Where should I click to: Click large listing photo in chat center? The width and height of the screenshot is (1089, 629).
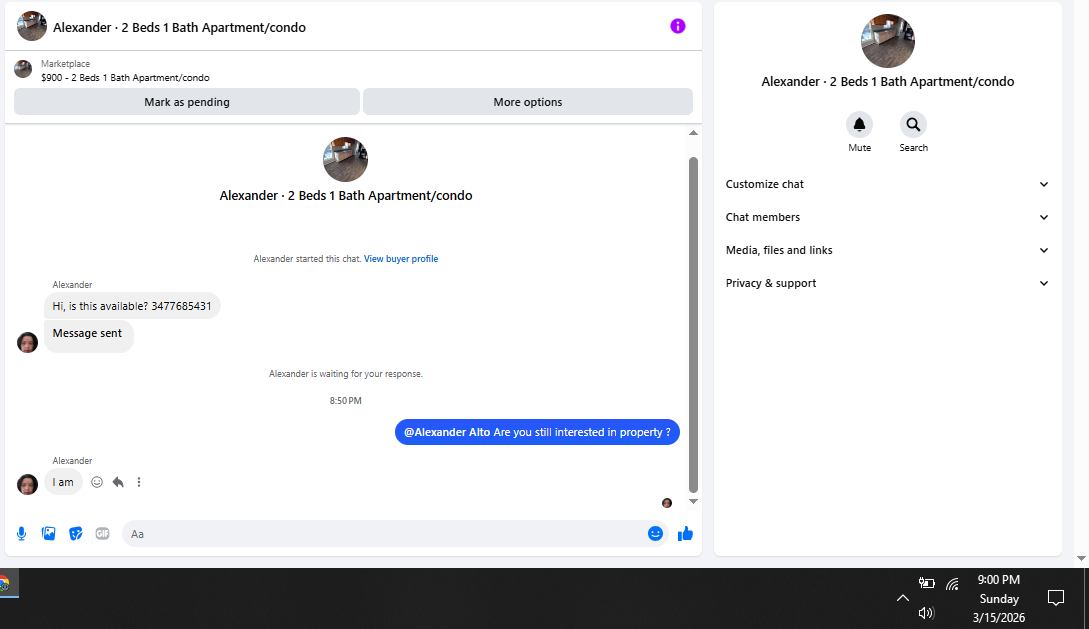point(345,160)
